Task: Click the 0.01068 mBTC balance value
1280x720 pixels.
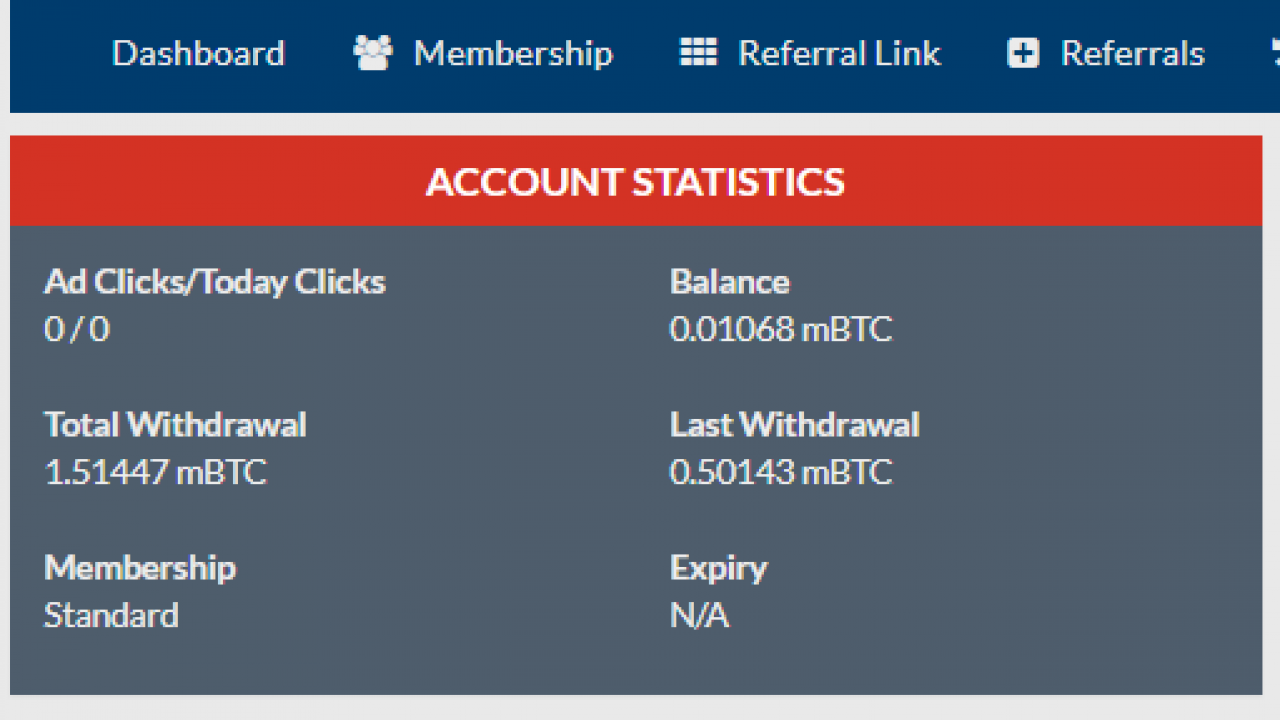Action: [781, 329]
